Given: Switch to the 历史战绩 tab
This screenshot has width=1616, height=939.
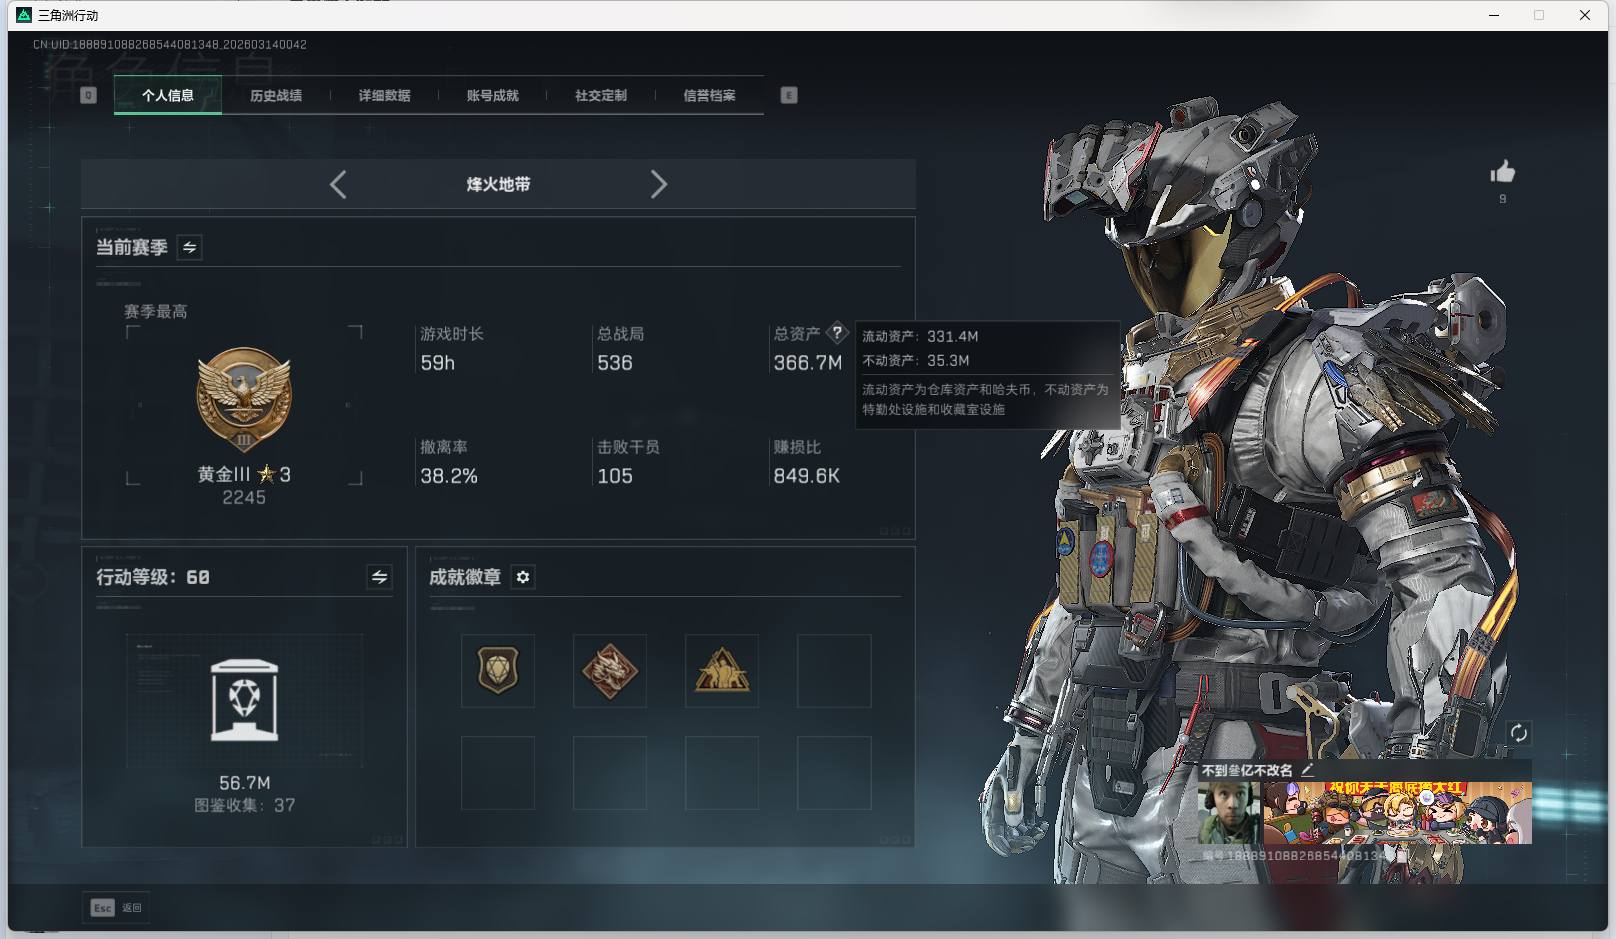Looking at the screenshot, I should click(x=277, y=95).
